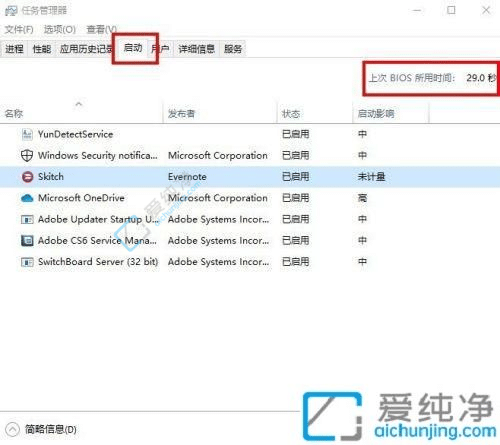Sort by the 发布者 column header
500x445 pixels.
[181, 114]
